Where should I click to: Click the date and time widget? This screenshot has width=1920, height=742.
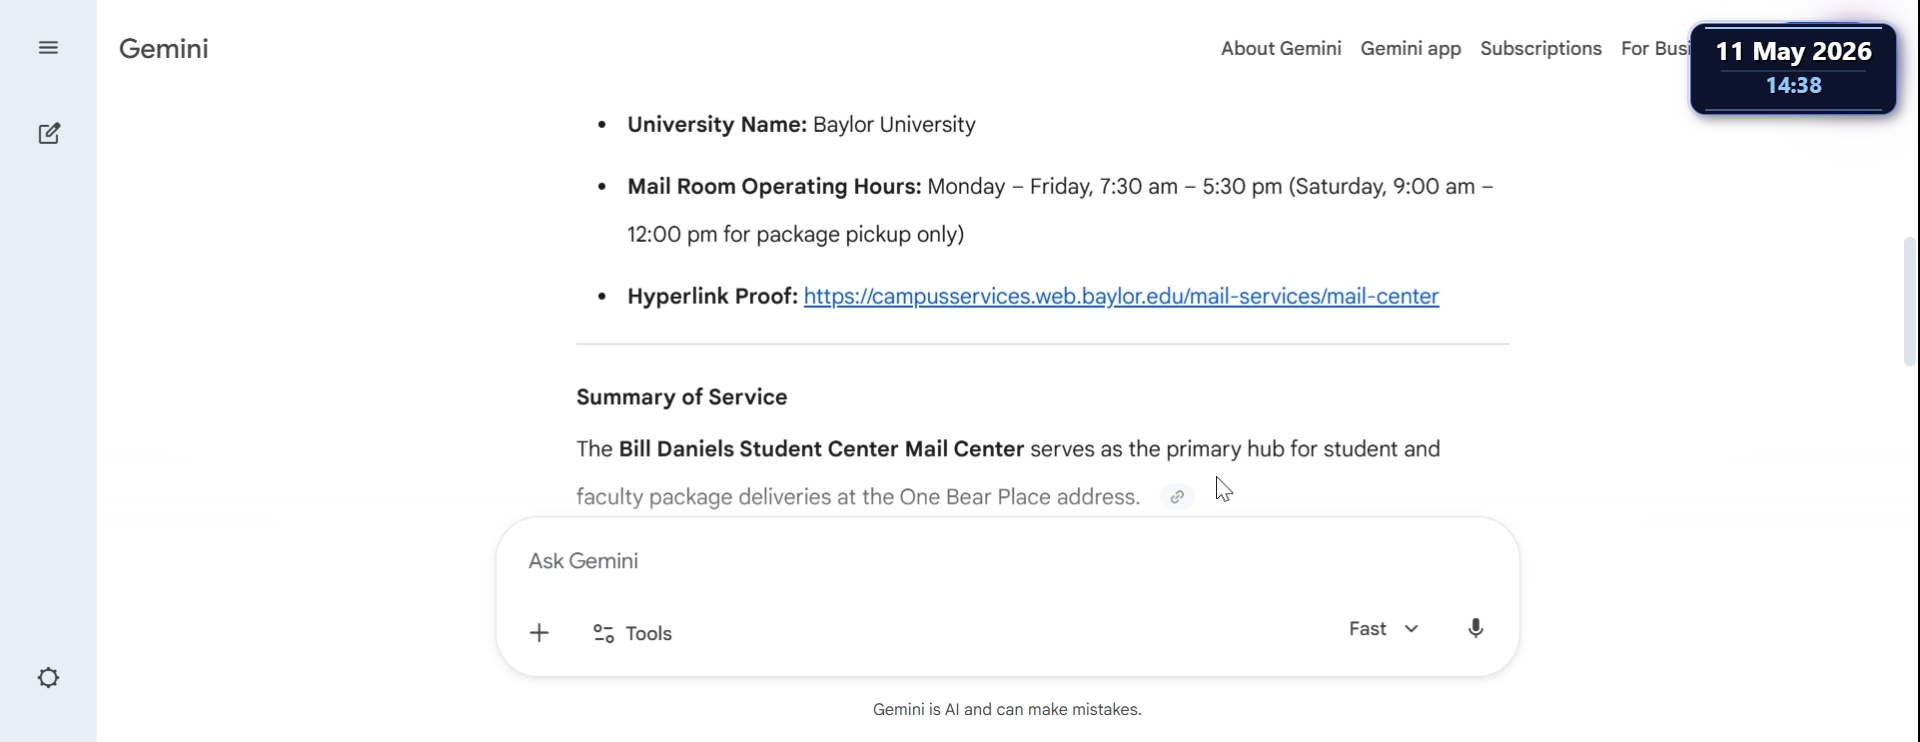click(x=1793, y=68)
